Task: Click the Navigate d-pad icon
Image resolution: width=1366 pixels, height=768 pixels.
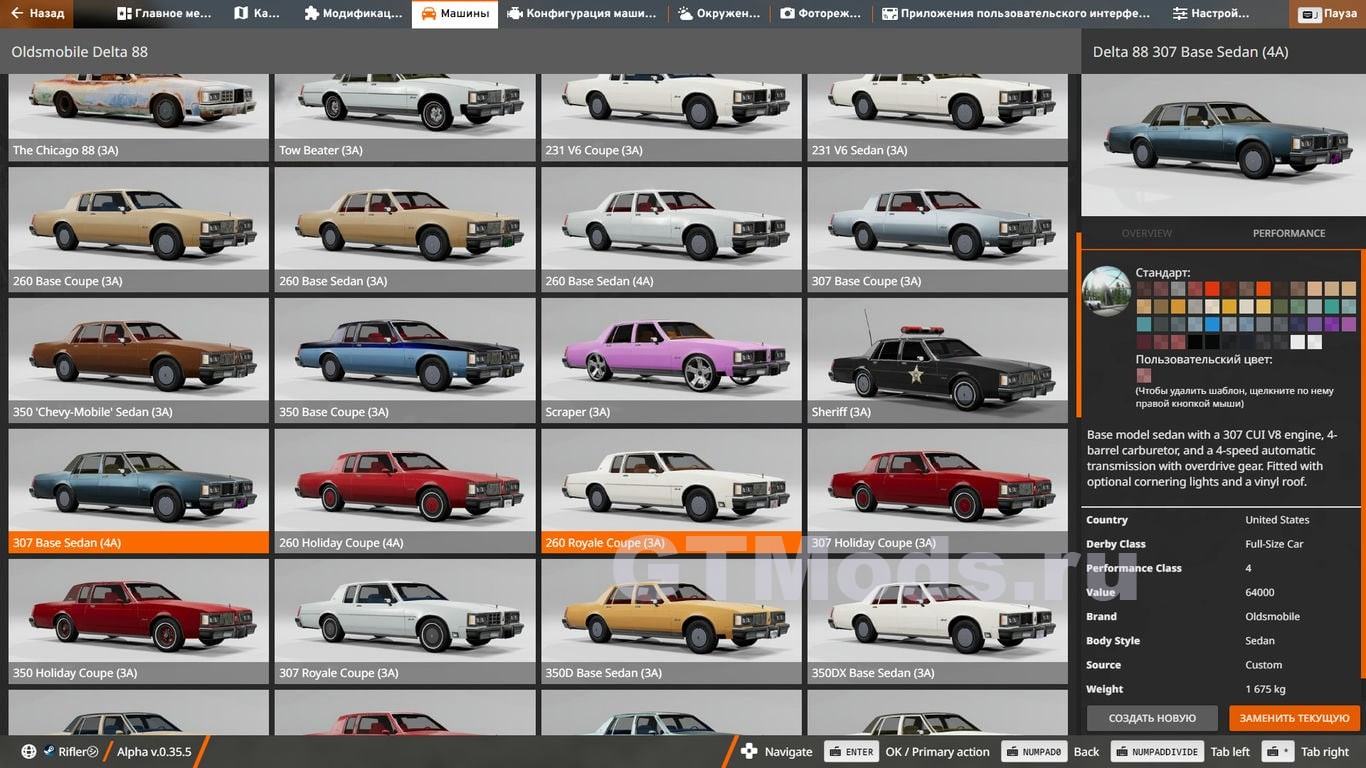Action: (x=749, y=752)
